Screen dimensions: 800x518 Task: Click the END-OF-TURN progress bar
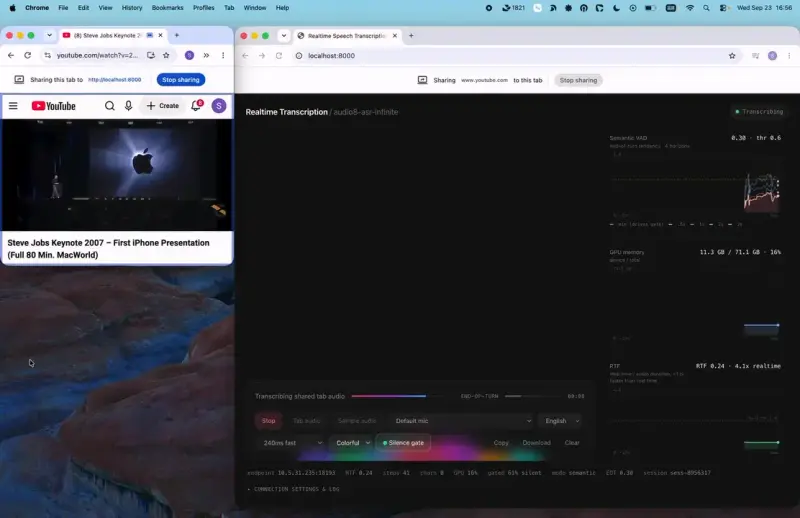pos(532,396)
